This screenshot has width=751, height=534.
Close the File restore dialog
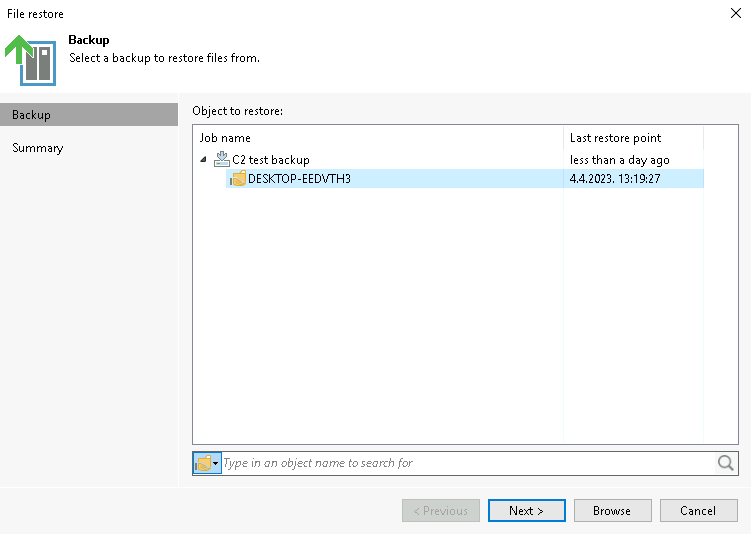[x=736, y=13]
